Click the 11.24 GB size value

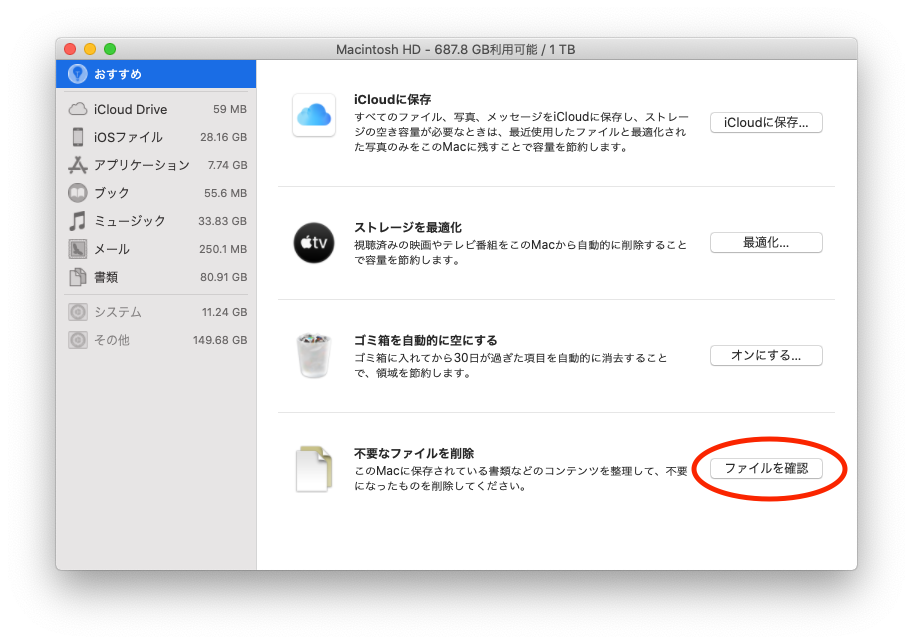point(225,312)
